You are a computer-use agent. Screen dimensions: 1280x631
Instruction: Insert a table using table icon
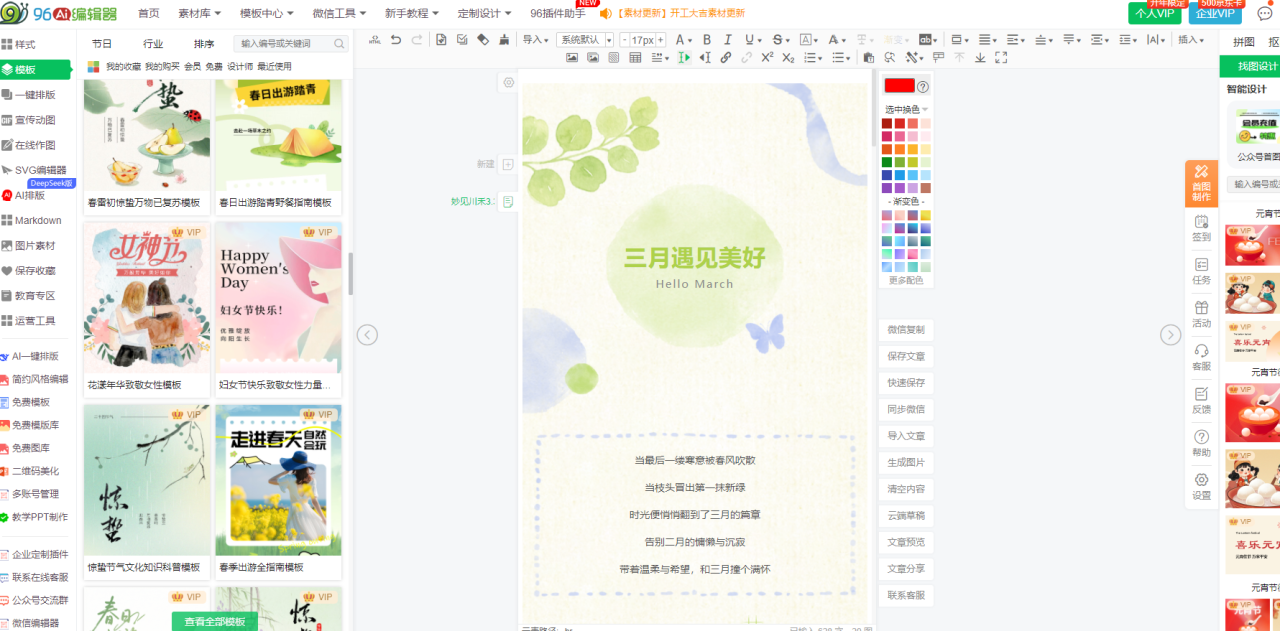click(635, 57)
